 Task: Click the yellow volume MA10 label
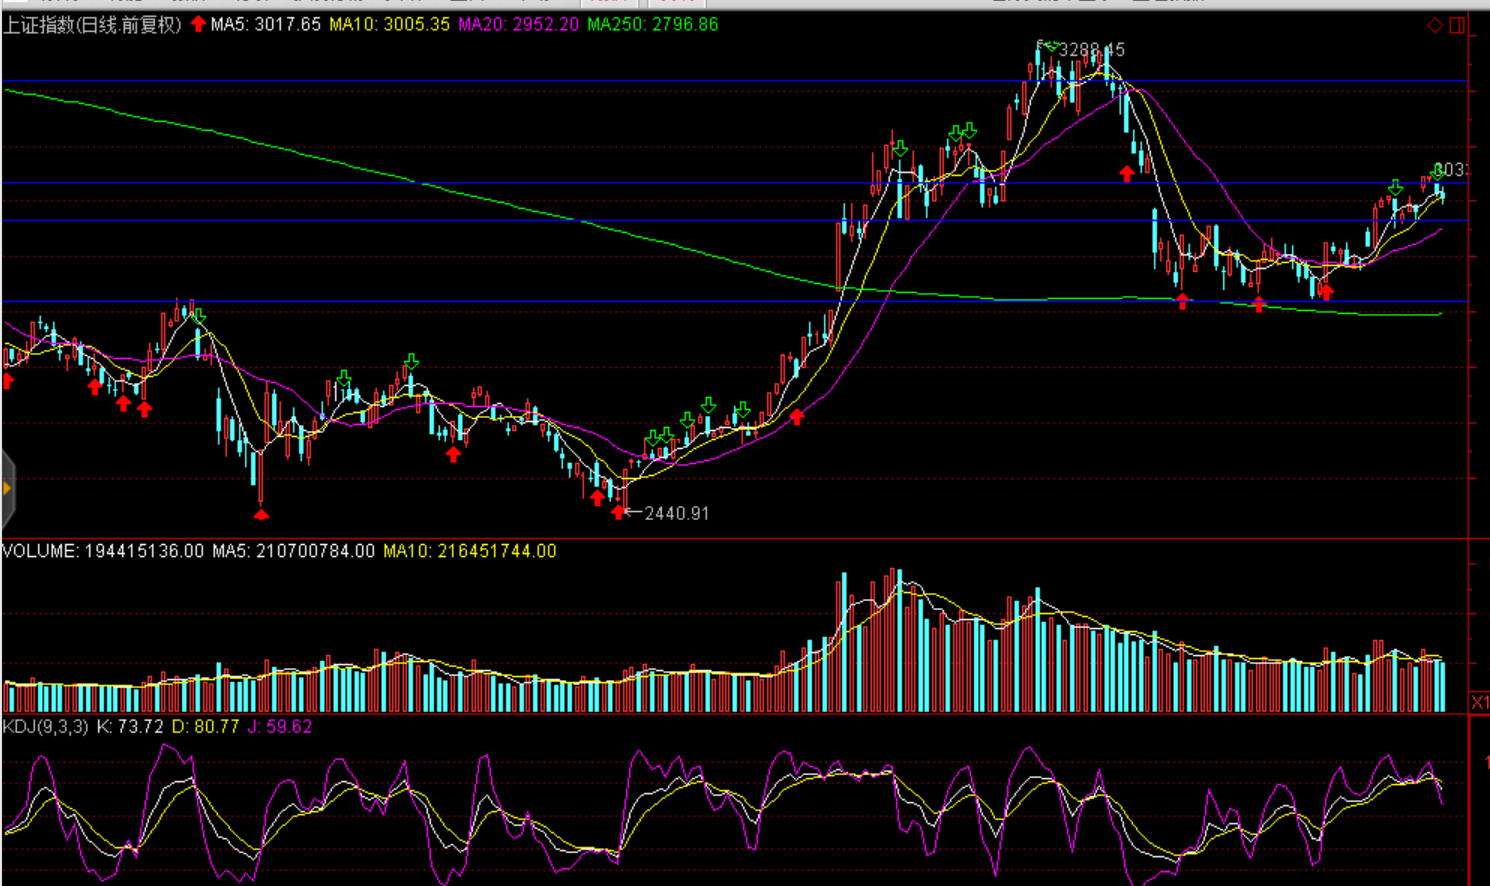(x=469, y=551)
